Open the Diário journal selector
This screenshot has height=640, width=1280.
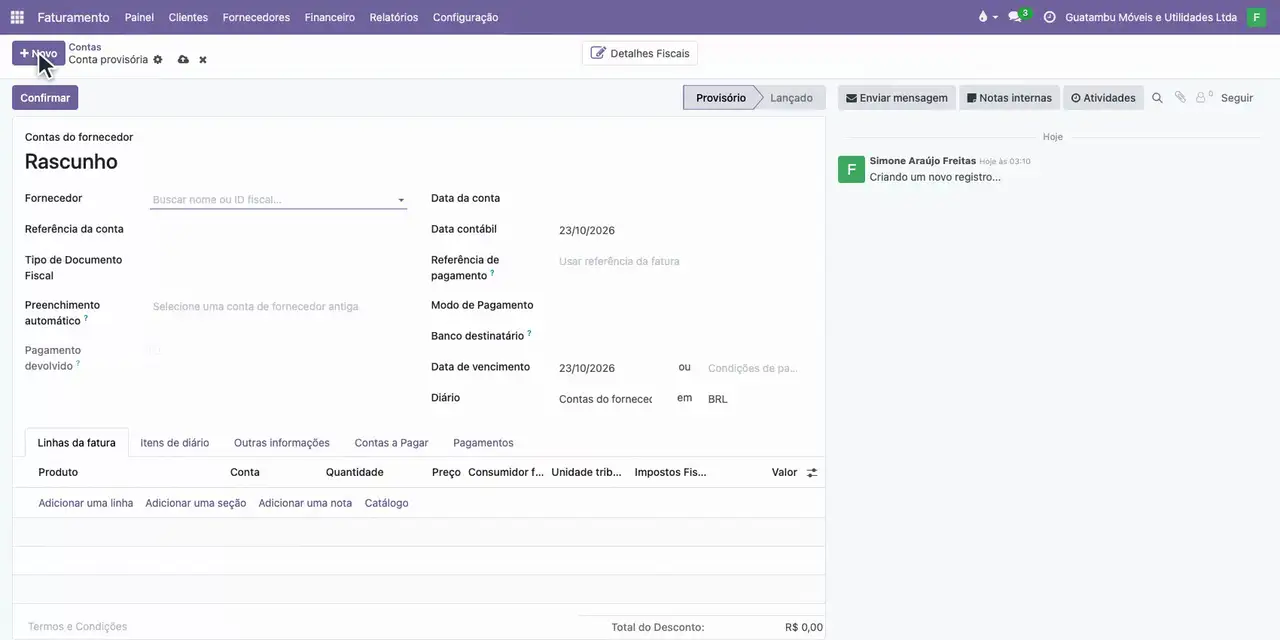coord(606,399)
